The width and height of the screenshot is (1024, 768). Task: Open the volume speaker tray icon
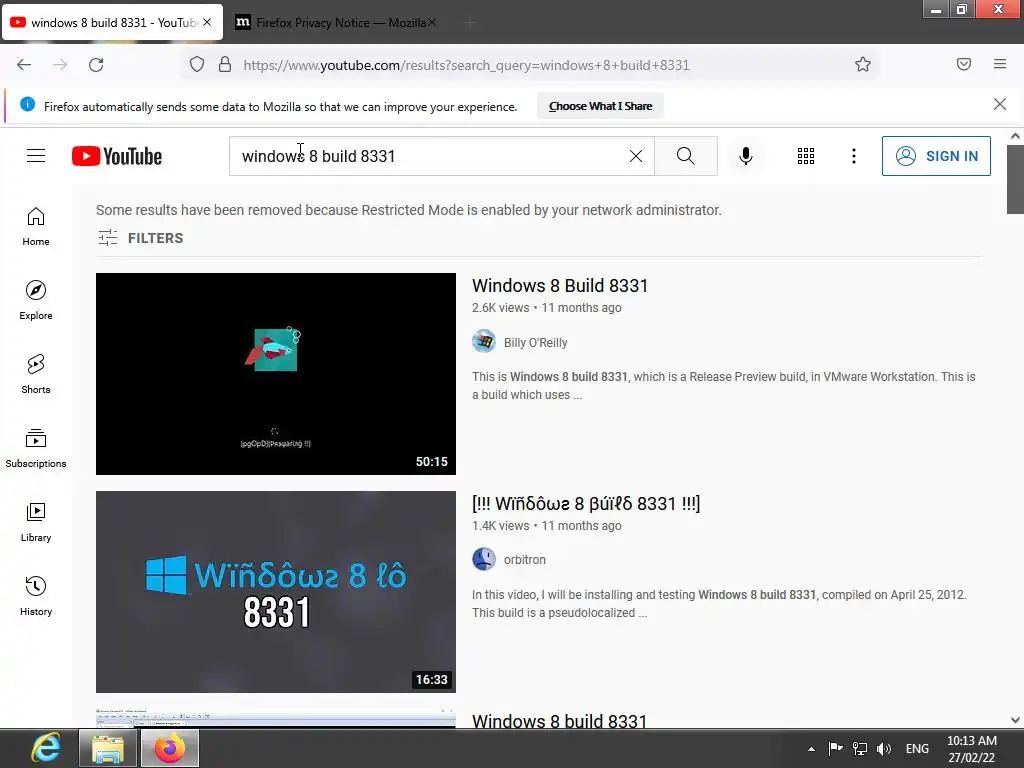coord(884,748)
